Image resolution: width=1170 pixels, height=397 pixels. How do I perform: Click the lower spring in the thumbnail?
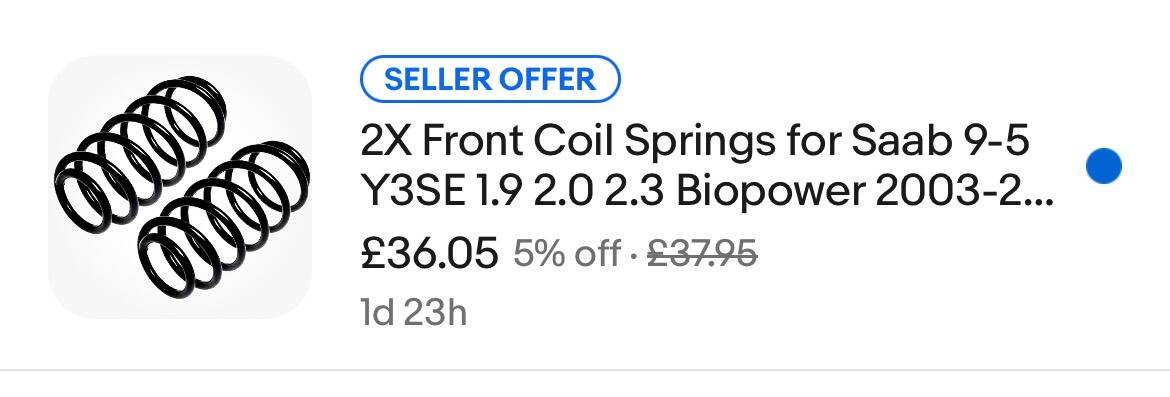(223, 219)
